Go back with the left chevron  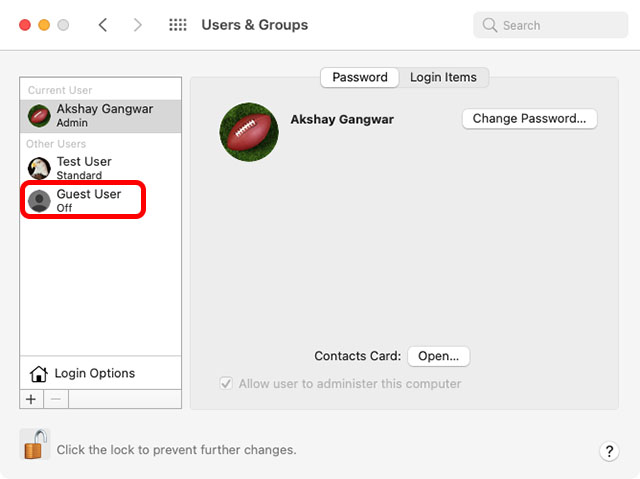103,25
